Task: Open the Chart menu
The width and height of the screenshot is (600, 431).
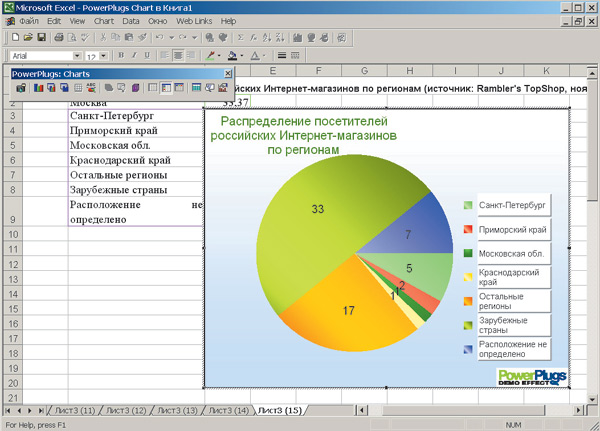Action: click(103, 20)
